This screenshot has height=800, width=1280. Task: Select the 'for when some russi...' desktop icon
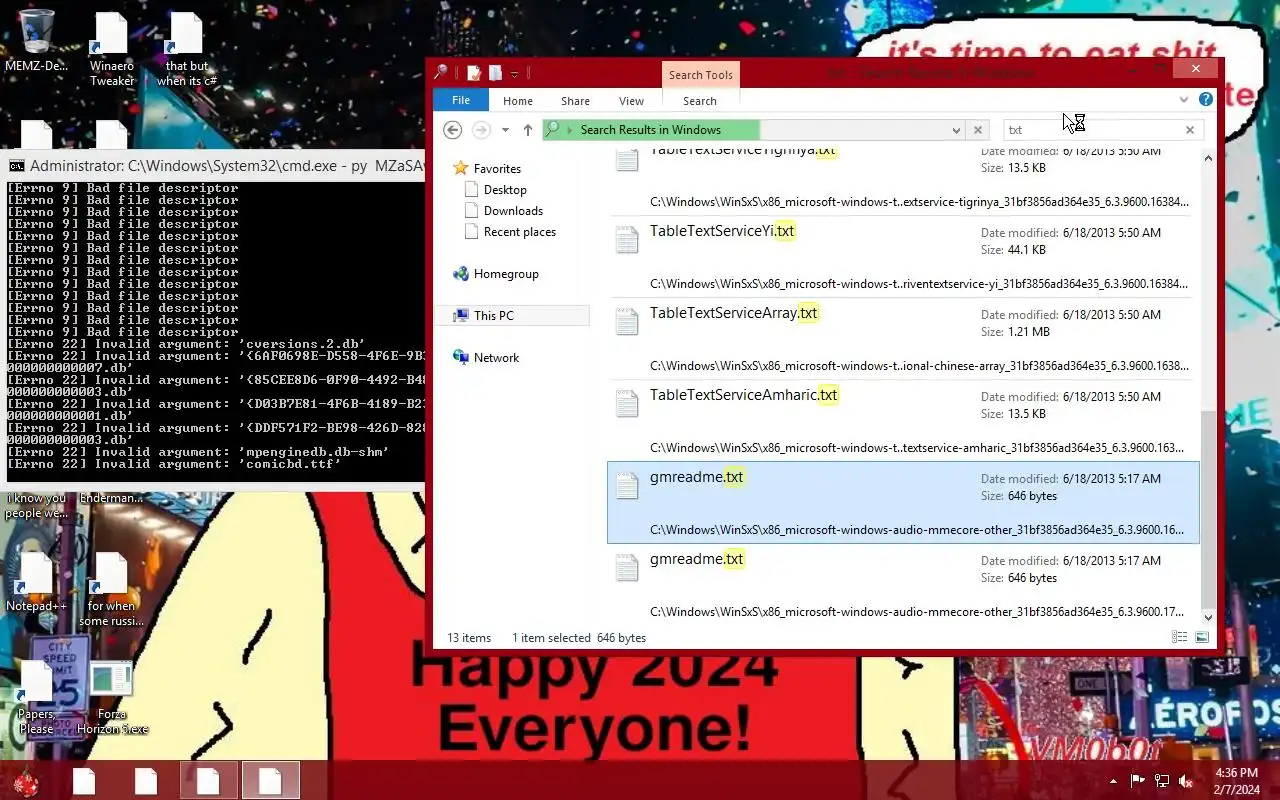(x=111, y=590)
